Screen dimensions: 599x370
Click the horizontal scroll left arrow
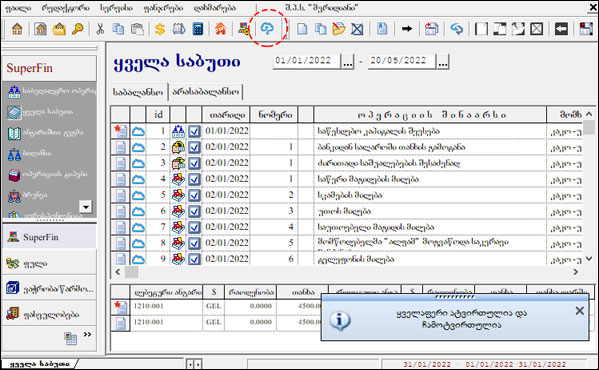click(x=118, y=272)
